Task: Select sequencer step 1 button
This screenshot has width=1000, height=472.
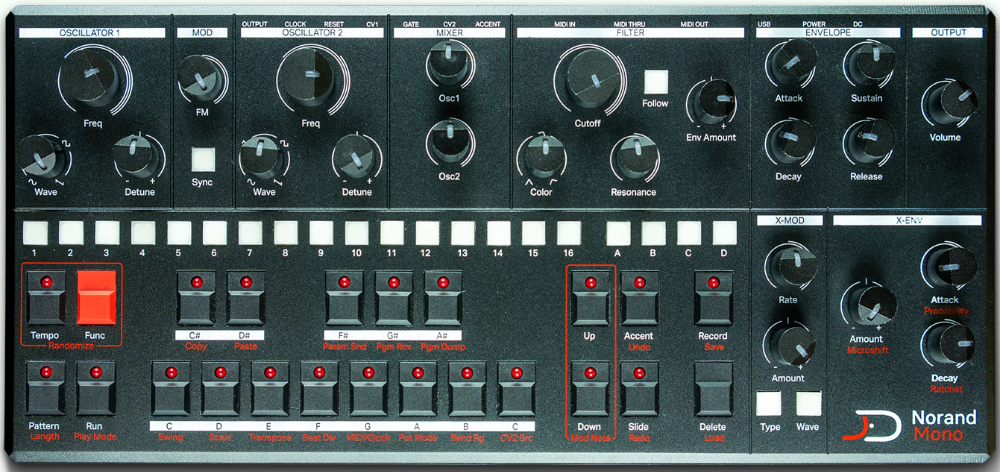Action: coord(34,233)
